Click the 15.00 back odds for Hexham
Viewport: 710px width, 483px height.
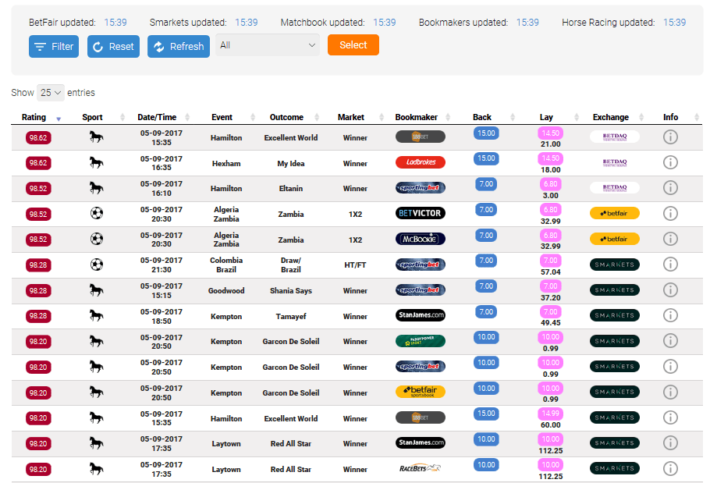(486, 158)
